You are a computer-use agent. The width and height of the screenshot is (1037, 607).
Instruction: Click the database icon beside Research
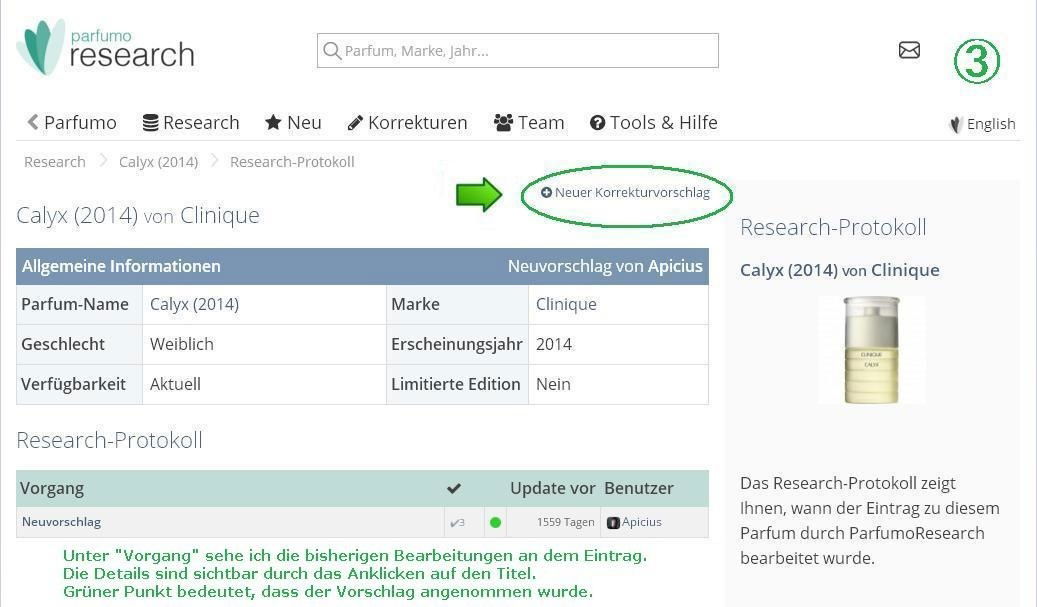[151, 123]
